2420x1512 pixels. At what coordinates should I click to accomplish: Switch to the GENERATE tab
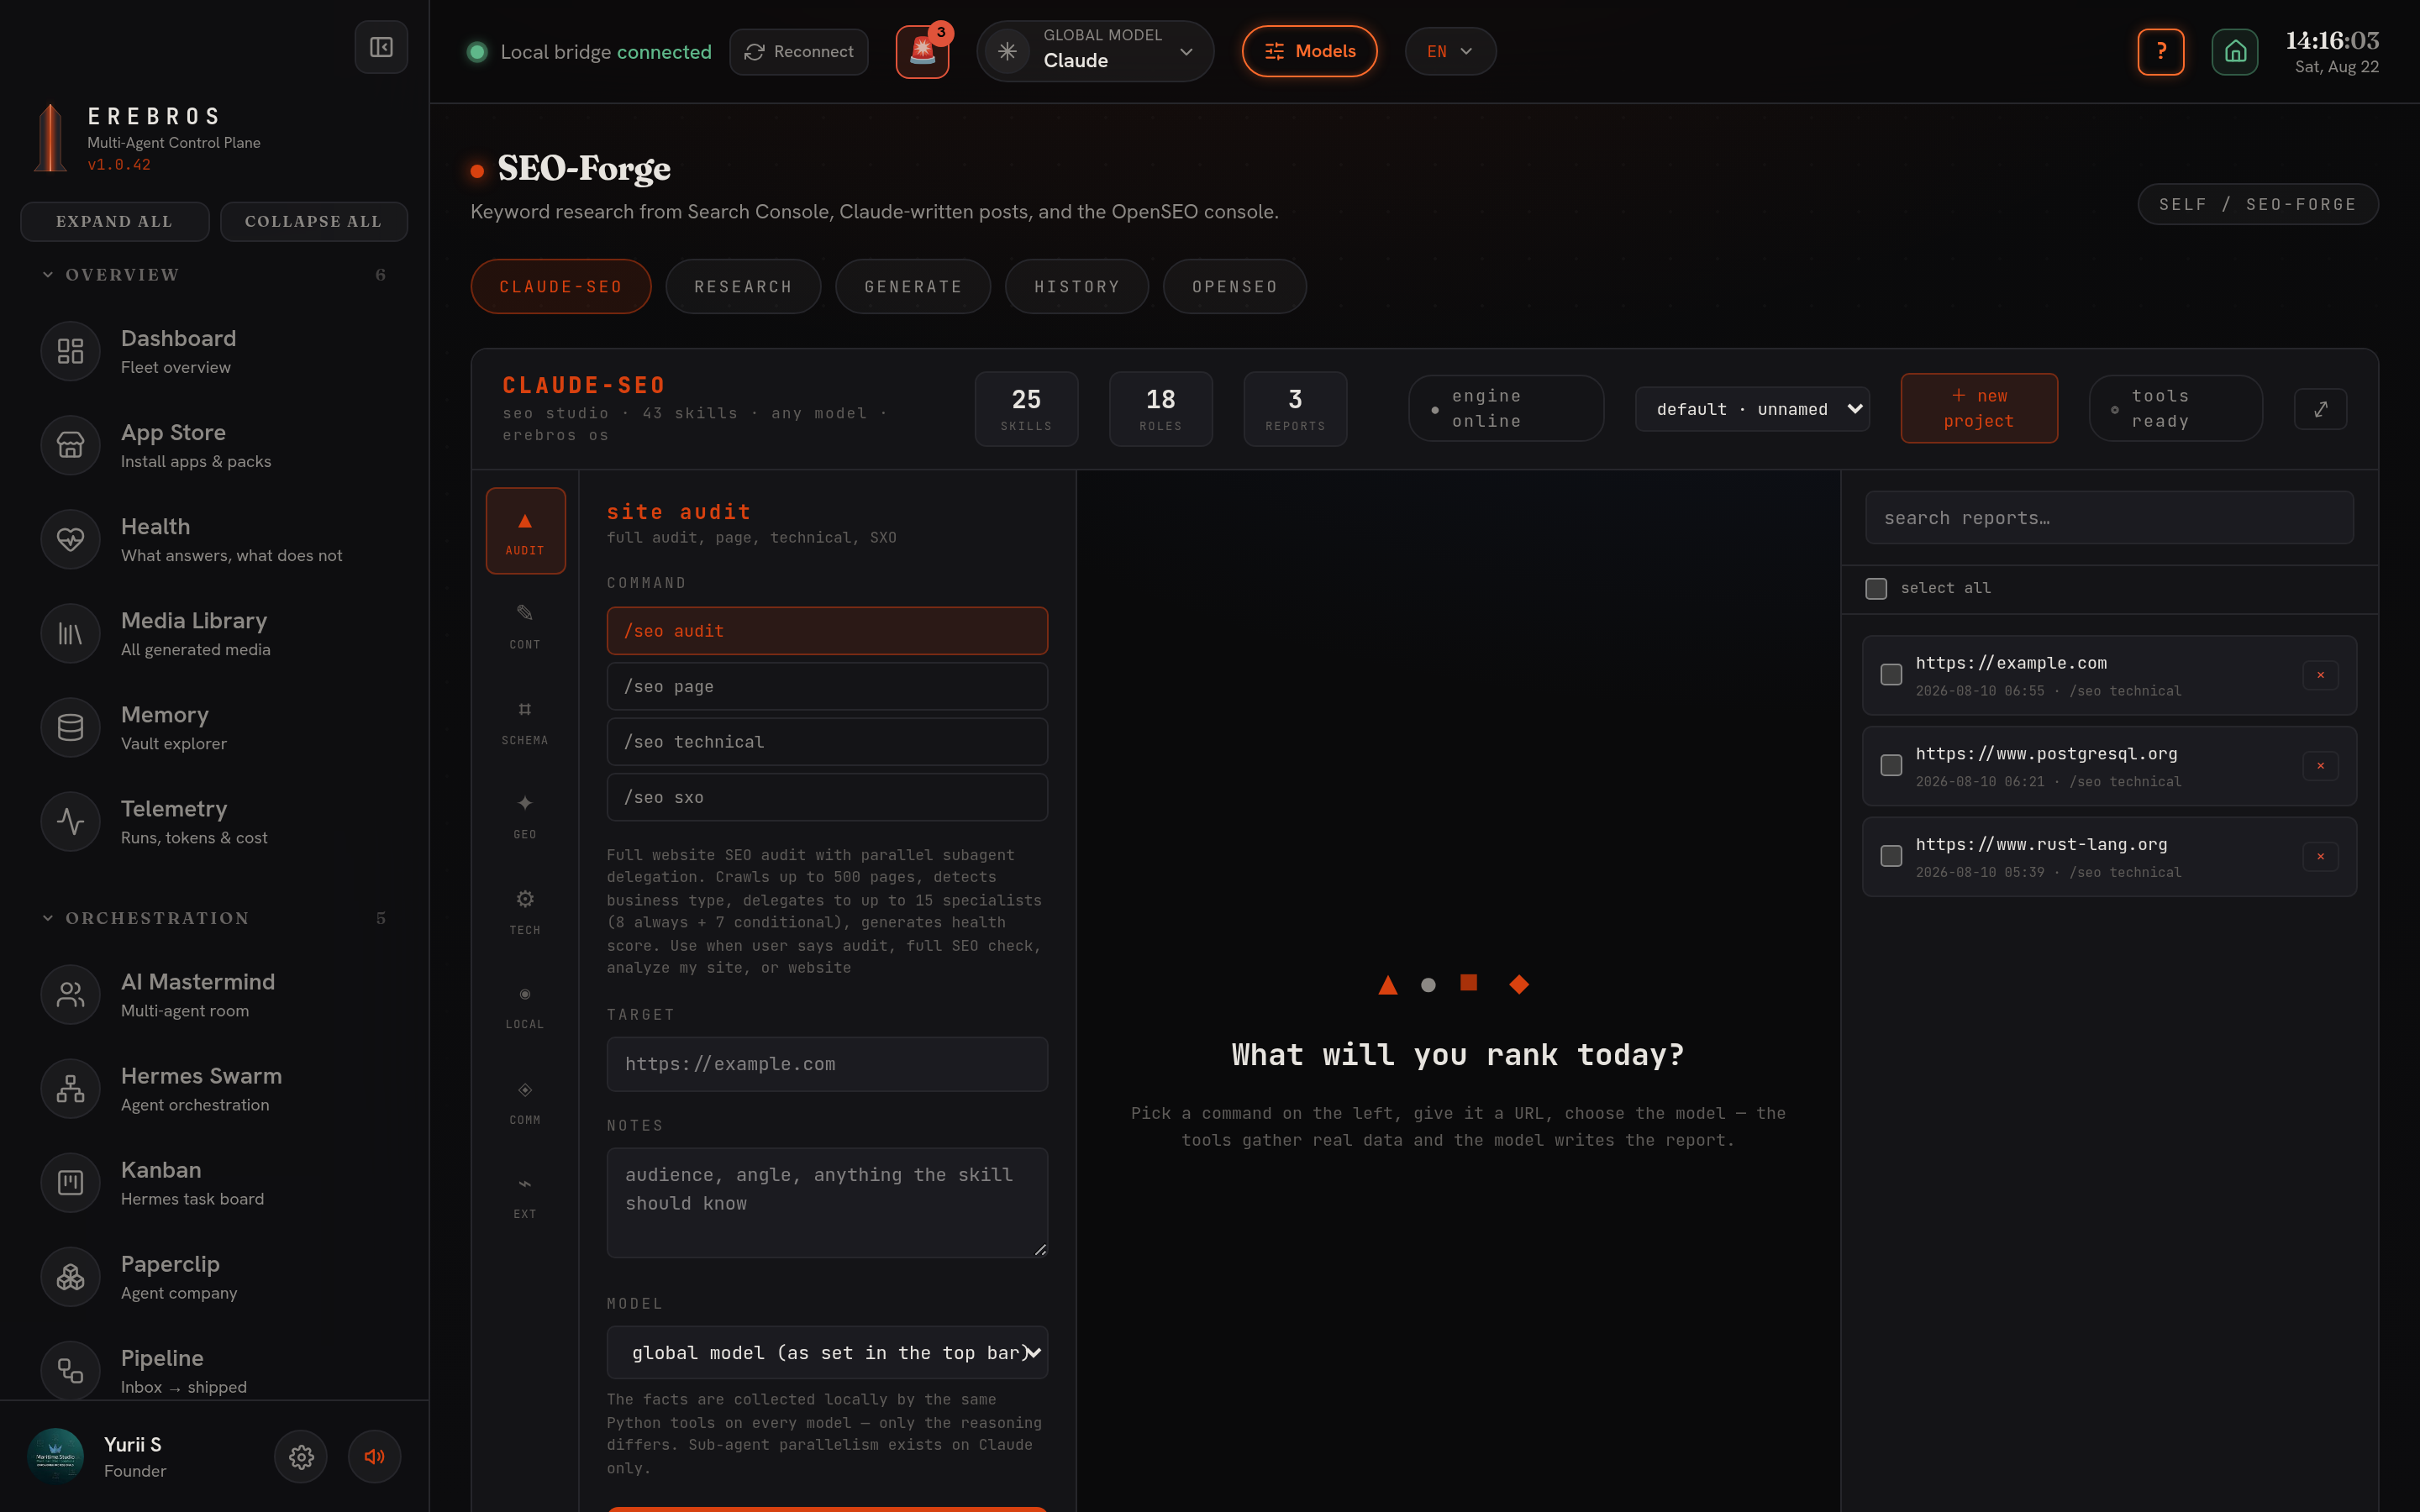[x=913, y=287]
